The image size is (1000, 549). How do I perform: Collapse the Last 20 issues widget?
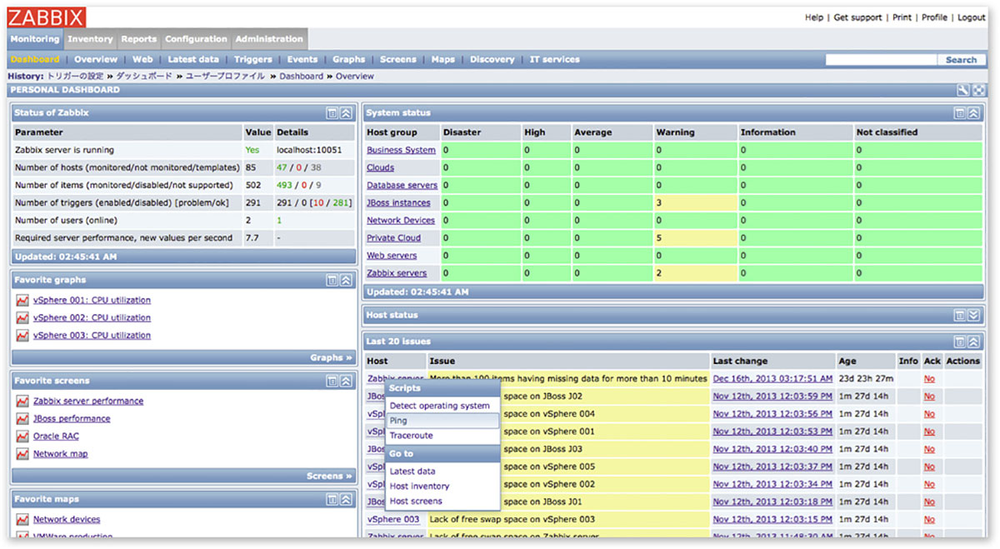click(x=973, y=342)
